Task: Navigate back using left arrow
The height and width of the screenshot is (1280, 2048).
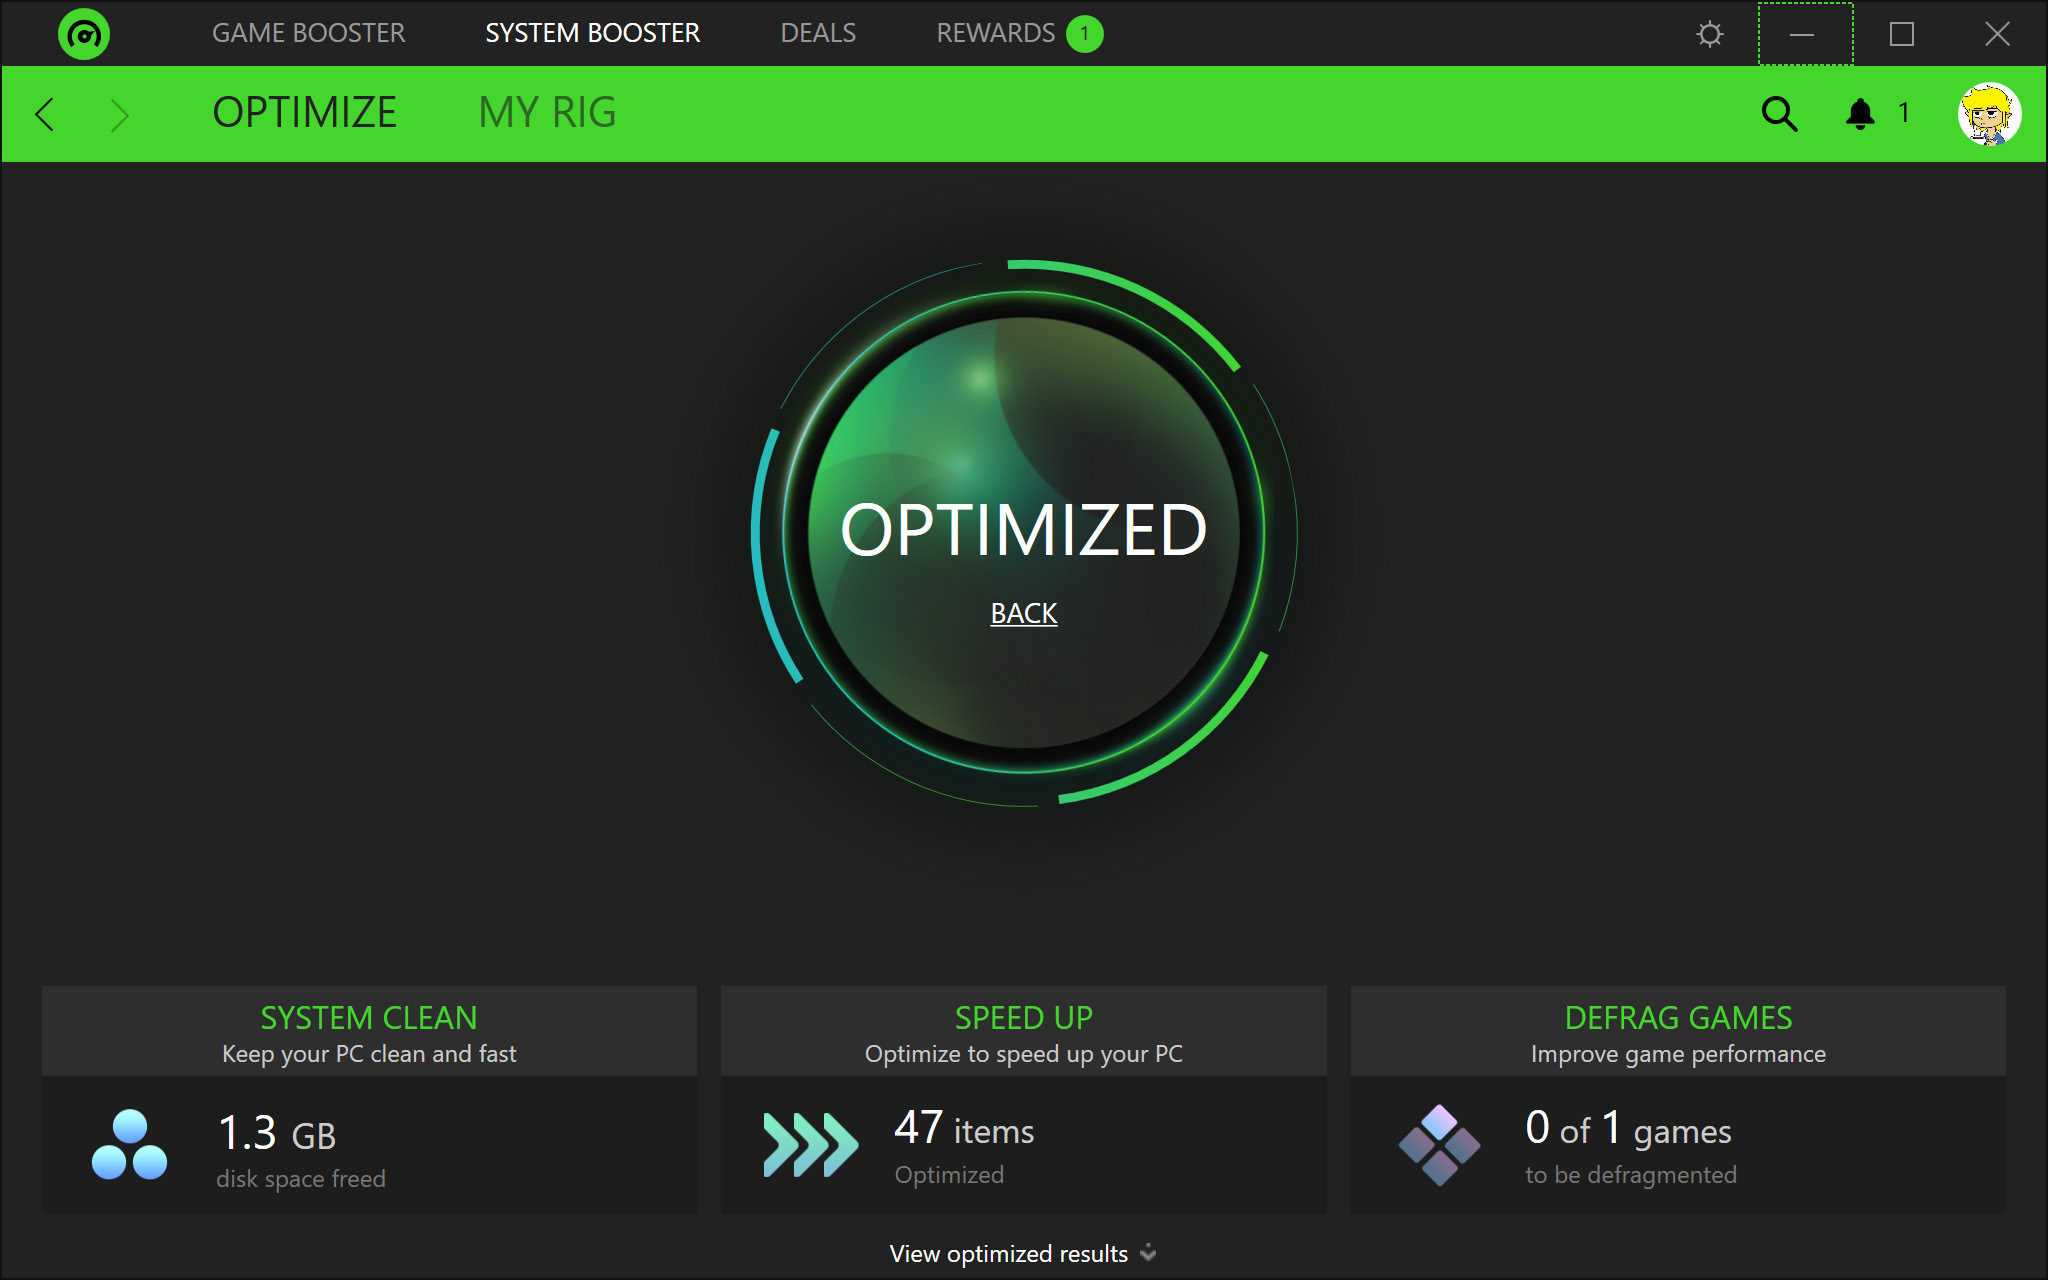Action: coord(46,112)
